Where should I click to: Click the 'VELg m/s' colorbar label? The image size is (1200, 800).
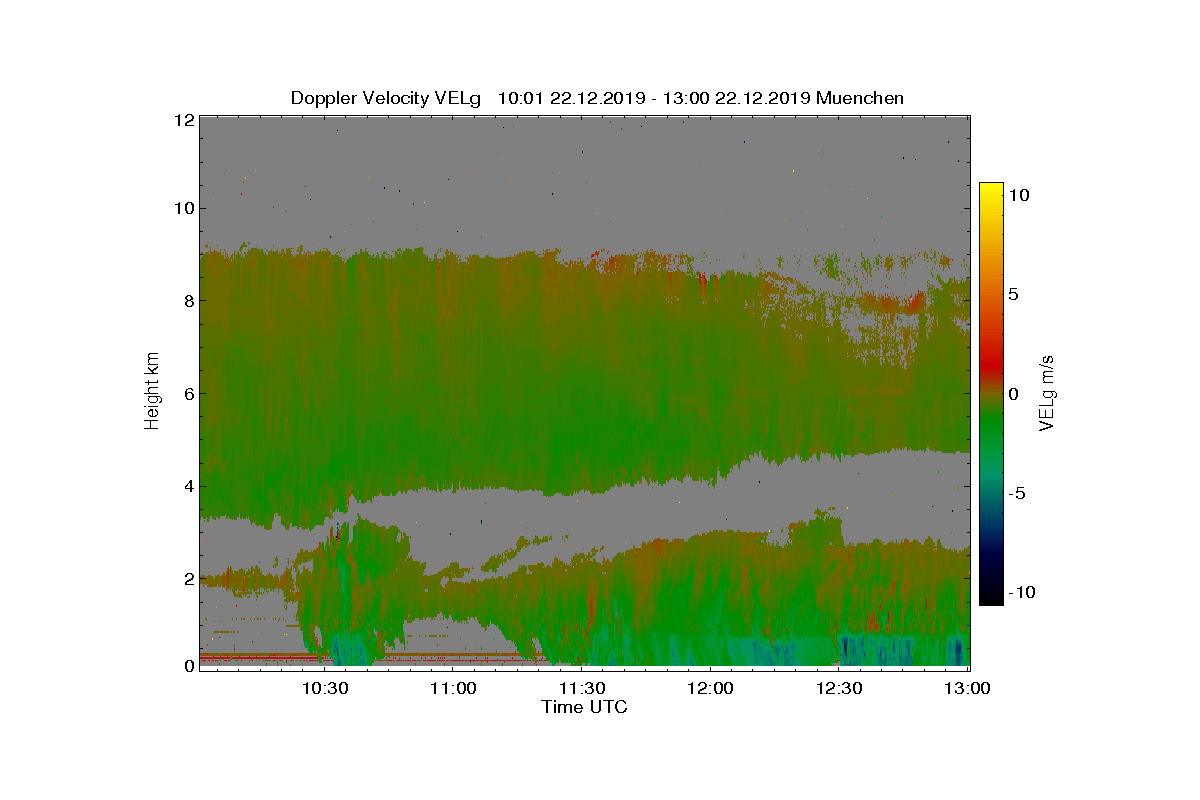pyautogui.click(x=1046, y=393)
